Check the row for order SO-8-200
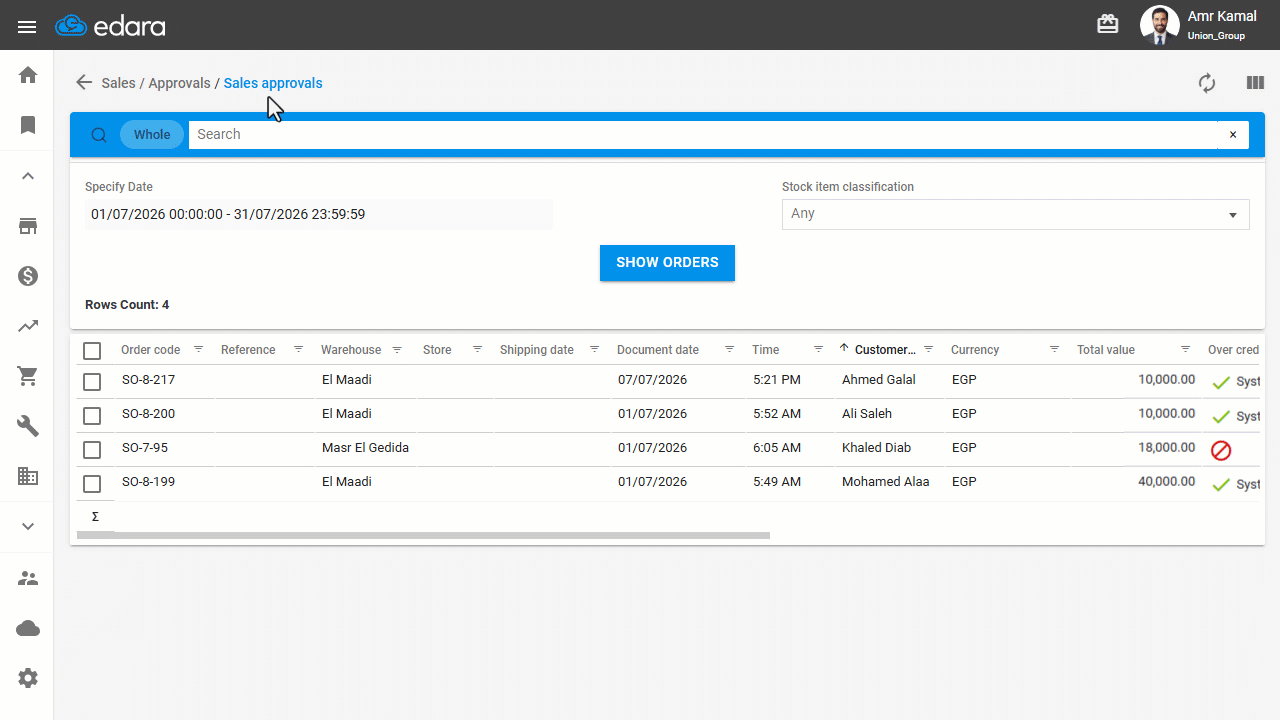Screen dimensions: 1280x720 [92, 415]
